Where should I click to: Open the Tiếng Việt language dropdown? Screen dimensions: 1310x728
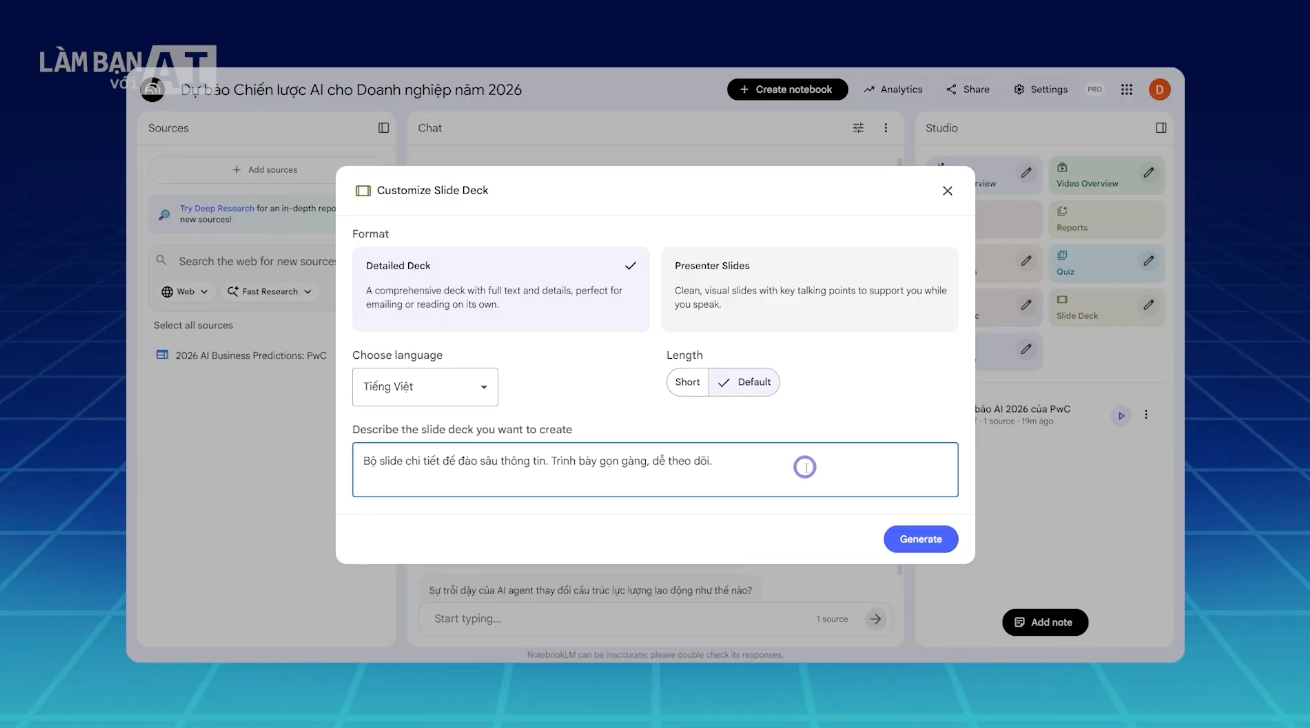[x=425, y=387]
